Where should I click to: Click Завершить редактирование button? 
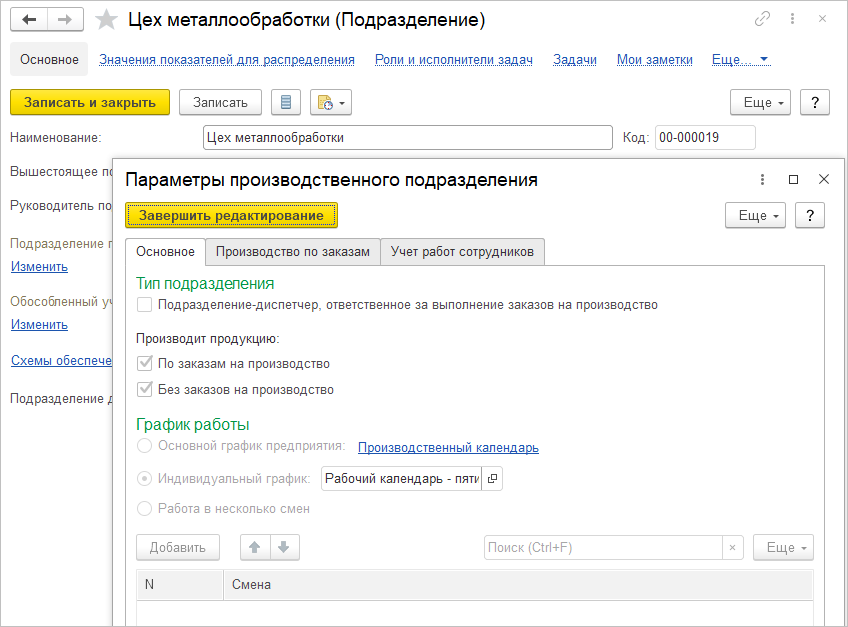pos(231,215)
